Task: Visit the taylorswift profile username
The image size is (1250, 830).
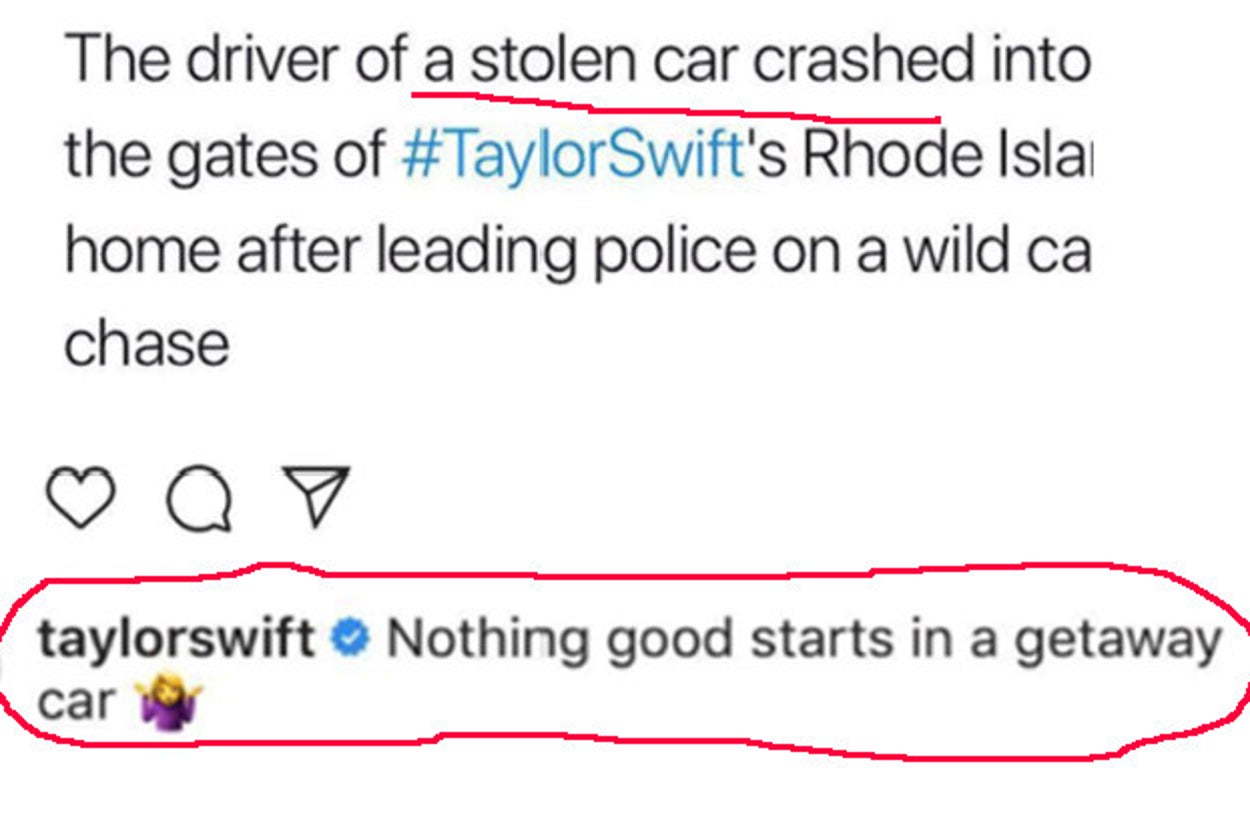Action: (x=176, y=638)
